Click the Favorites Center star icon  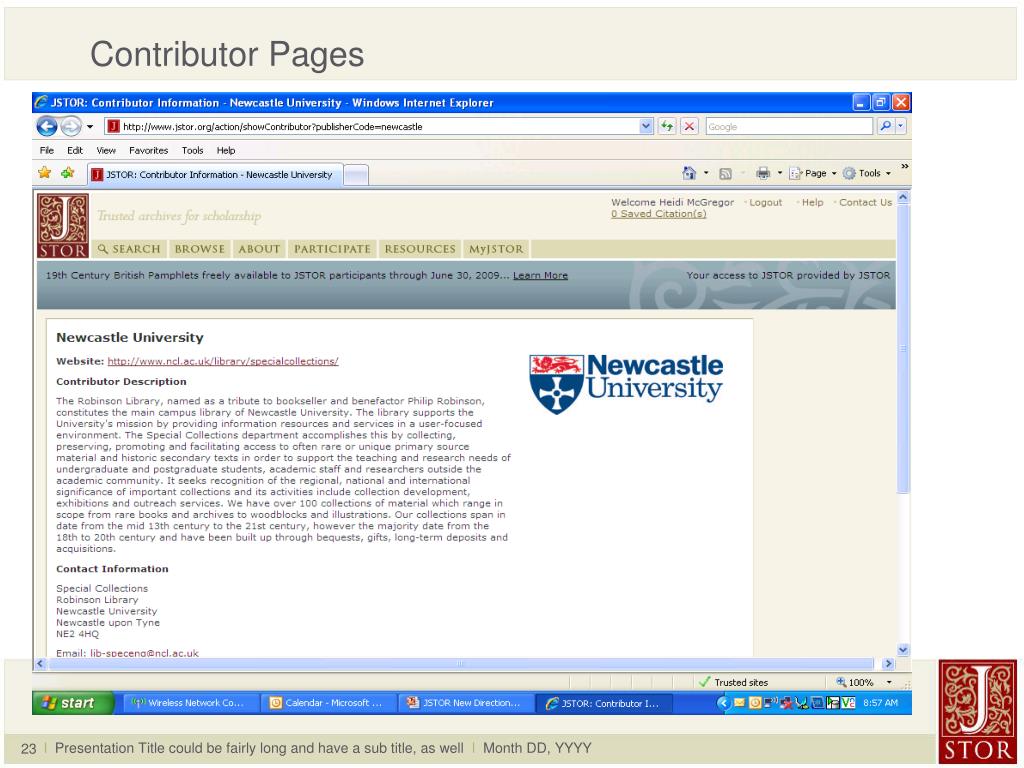point(44,173)
